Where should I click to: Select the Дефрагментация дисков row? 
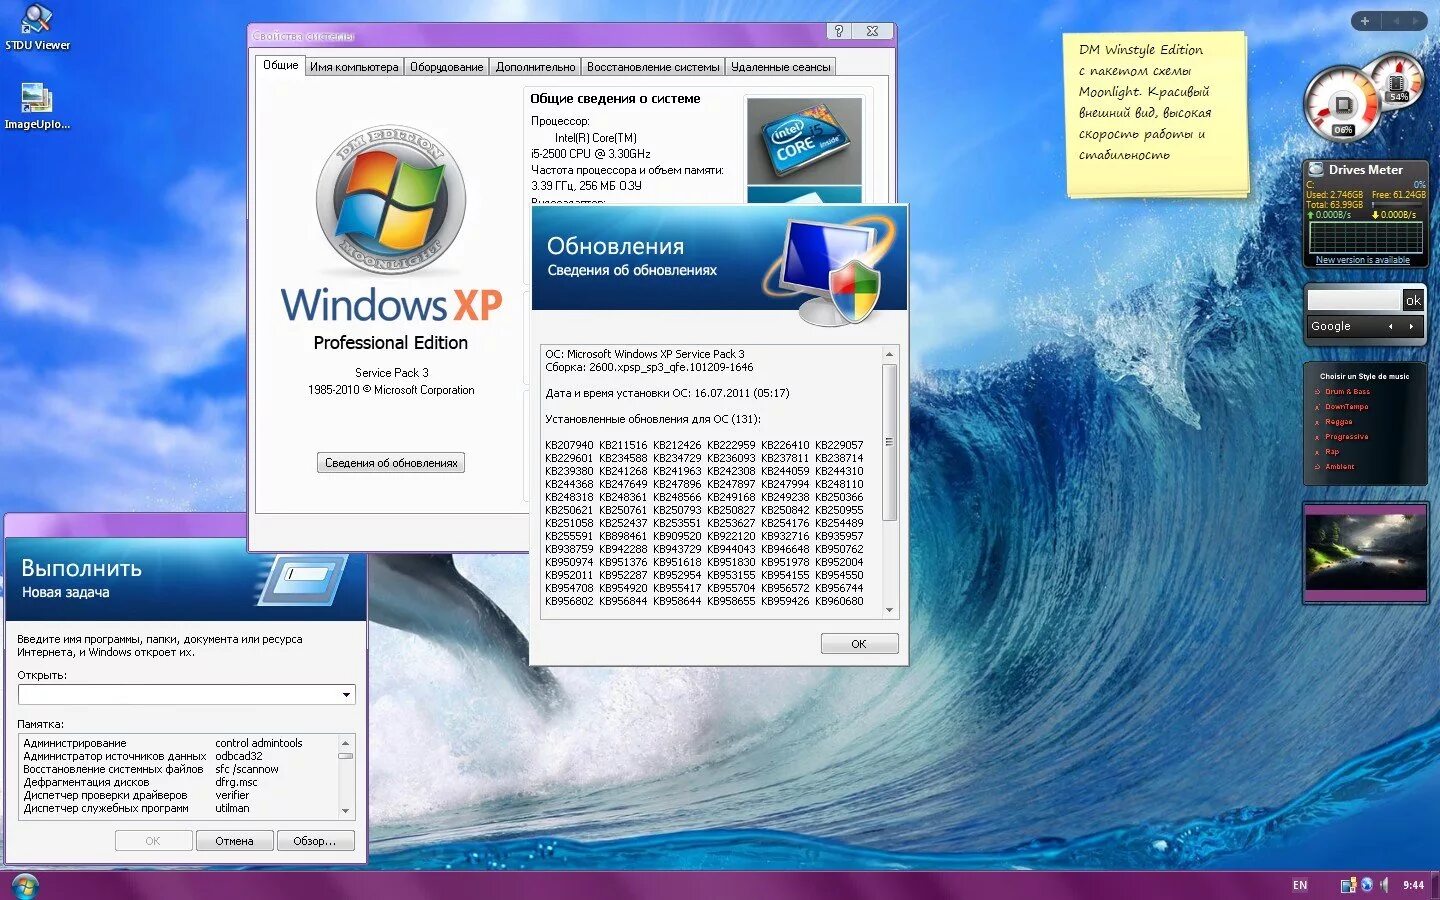[179, 782]
